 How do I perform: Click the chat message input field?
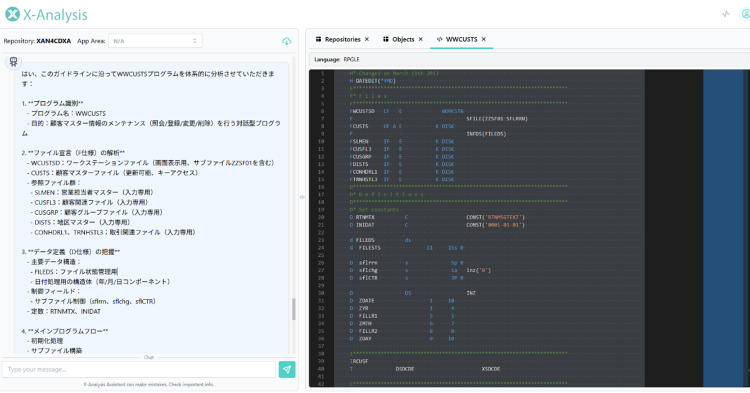(139, 369)
